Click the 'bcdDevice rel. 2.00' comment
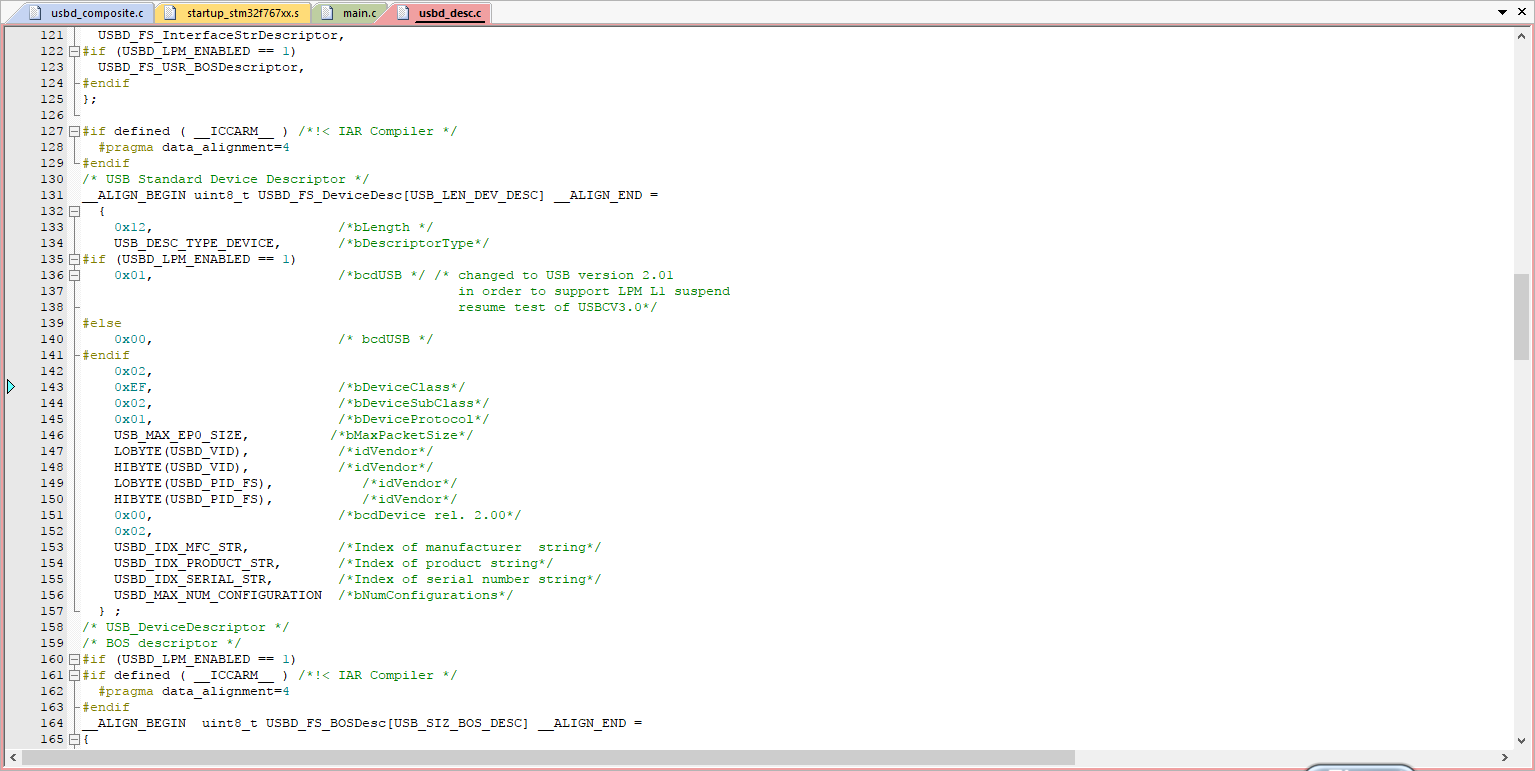Image resolution: width=1535 pixels, height=771 pixels. tap(429, 515)
